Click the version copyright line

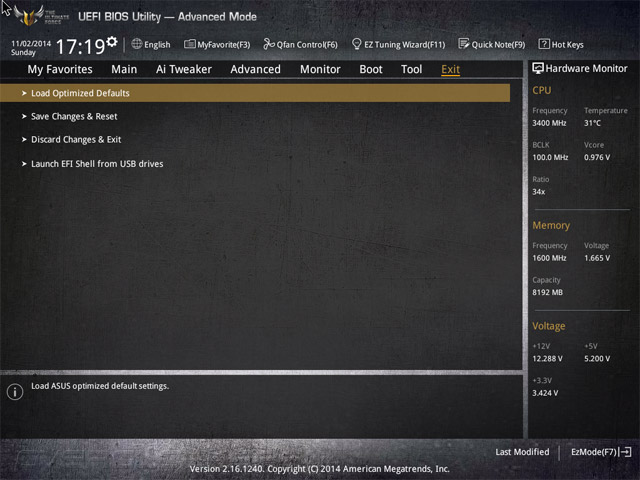pos(320,469)
